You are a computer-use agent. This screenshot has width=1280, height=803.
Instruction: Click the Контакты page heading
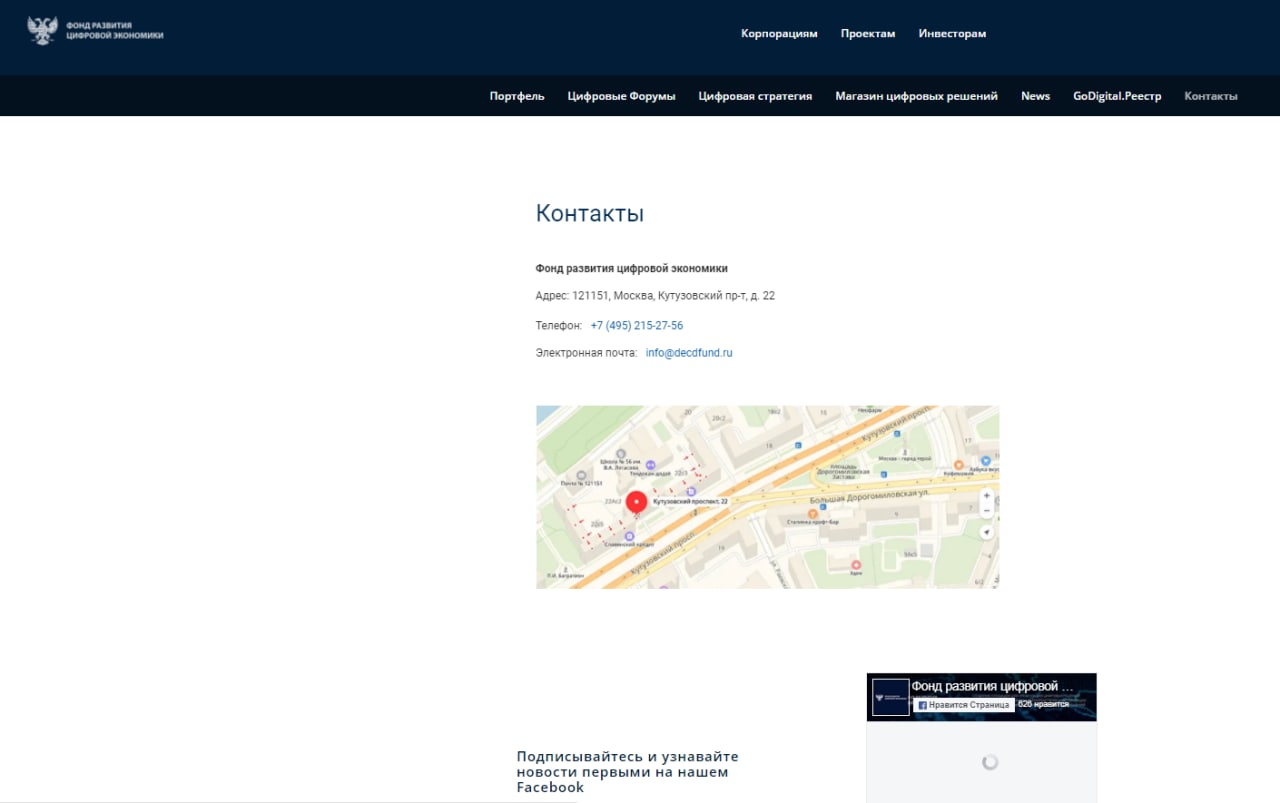point(590,213)
